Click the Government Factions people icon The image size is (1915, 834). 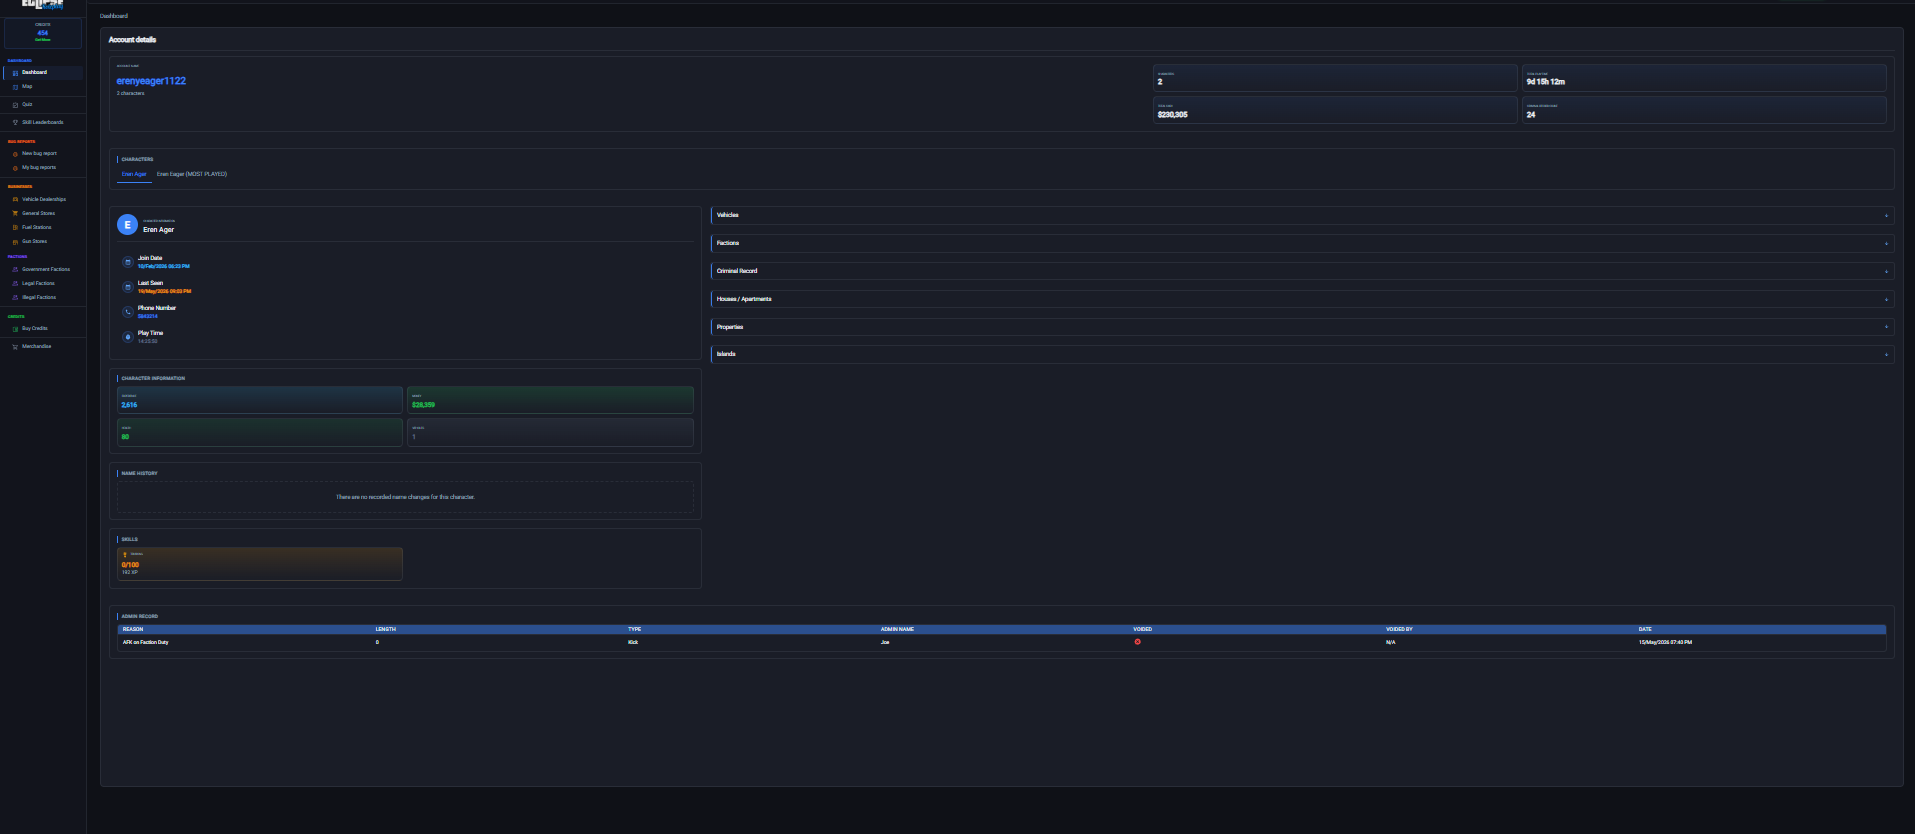click(x=15, y=270)
